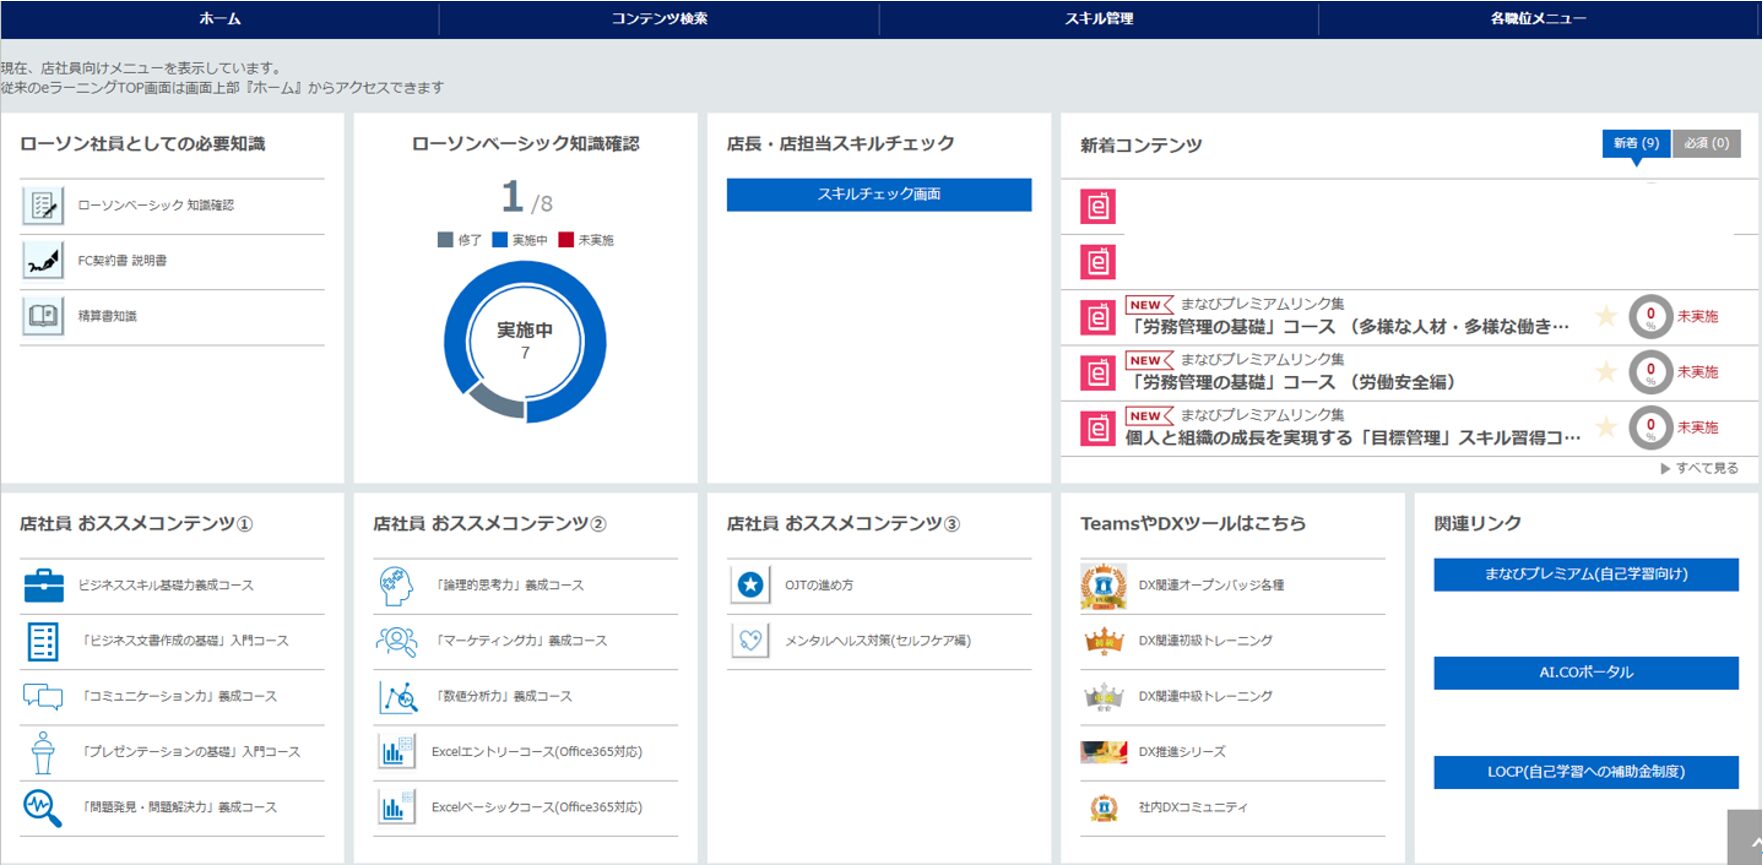Click the 社内DXコミュニティ badge icon
The height and width of the screenshot is (865, 1763).
1104,808
